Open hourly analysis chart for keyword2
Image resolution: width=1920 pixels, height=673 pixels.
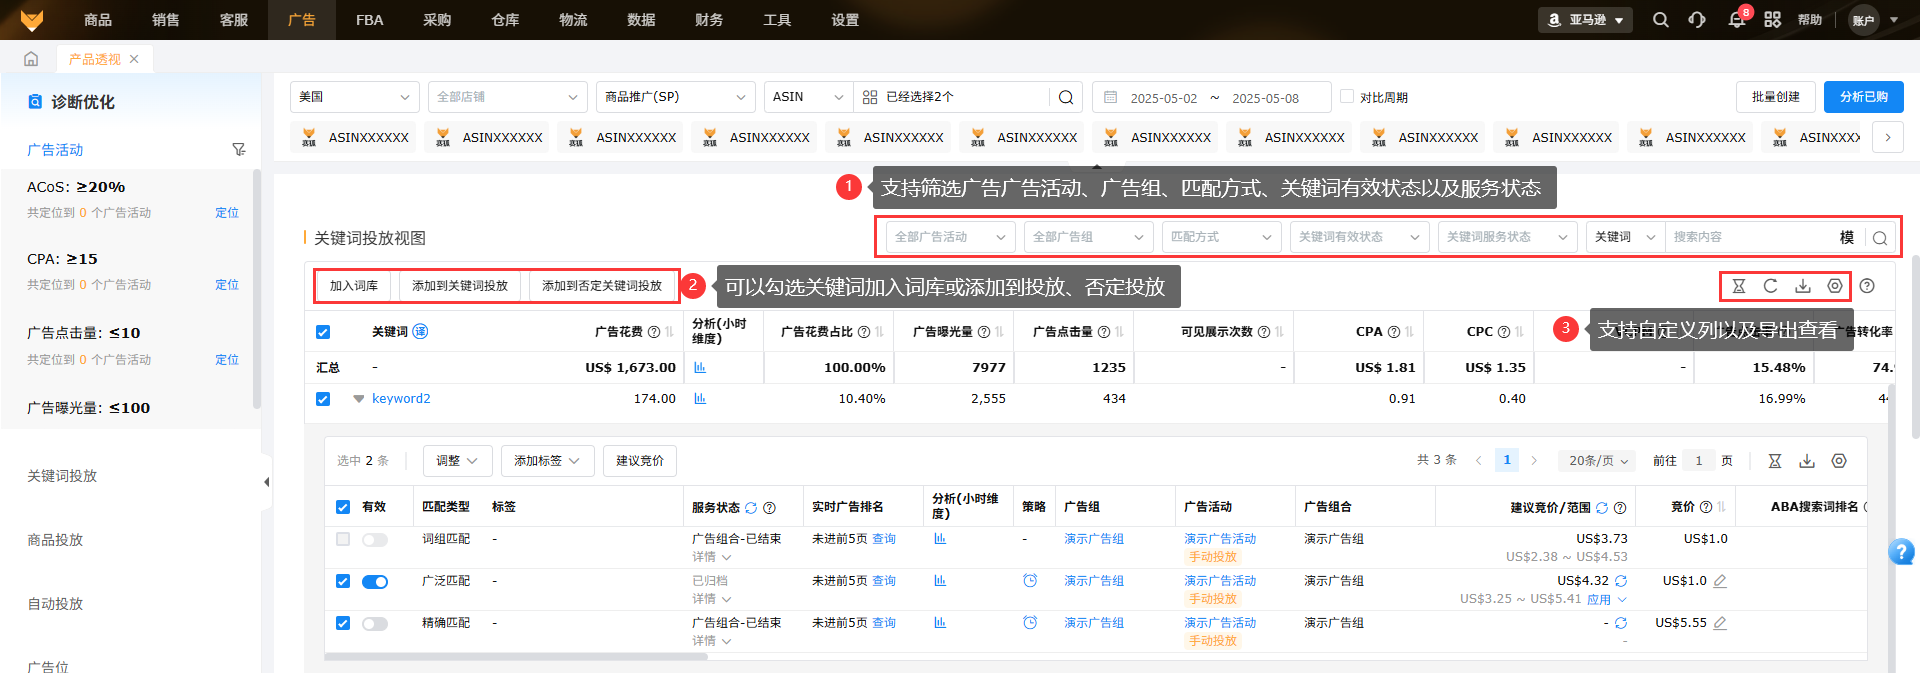[700, 399]
